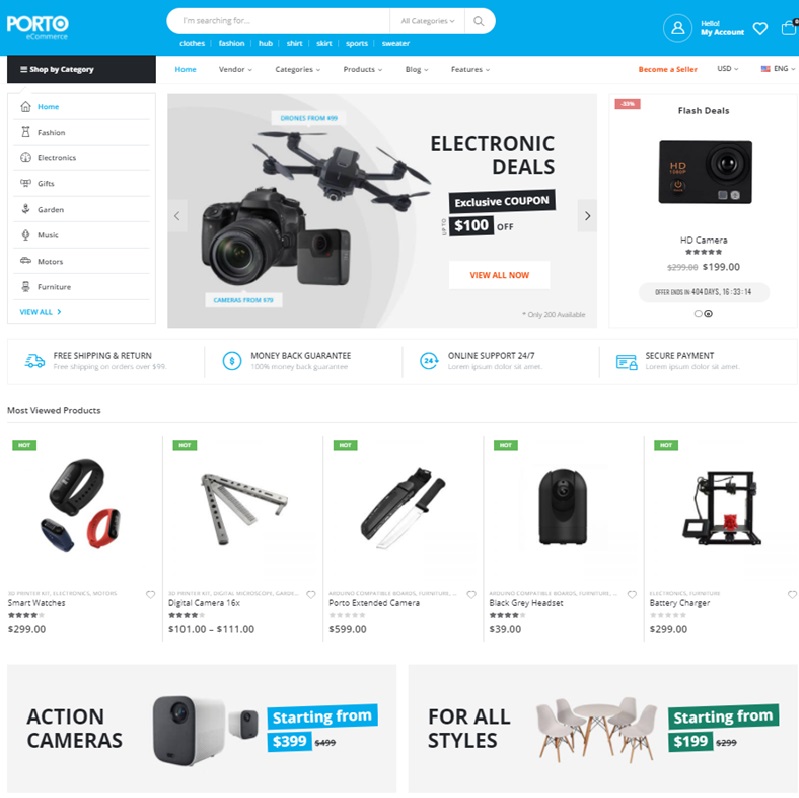Open the wishlist heart in header

(x=760, y=28)
